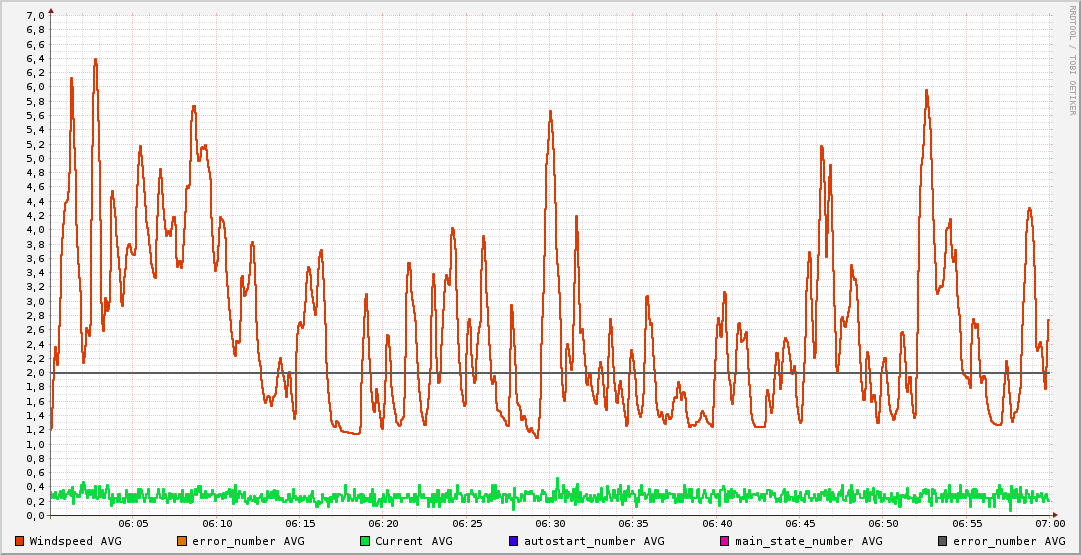This screenshot has height=555, width=1081.
Task: Select the Windspeed AVG legend label
Action: point(75,541)
